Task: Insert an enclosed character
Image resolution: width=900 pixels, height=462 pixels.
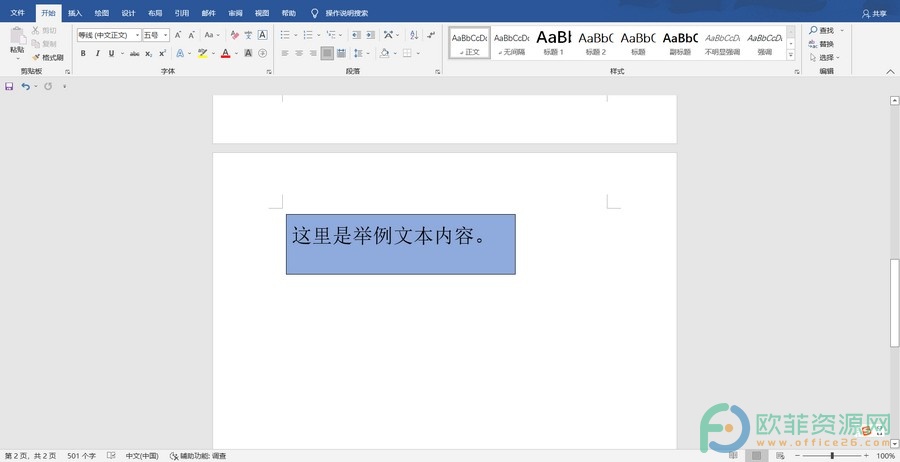Action: click(262, 53)
